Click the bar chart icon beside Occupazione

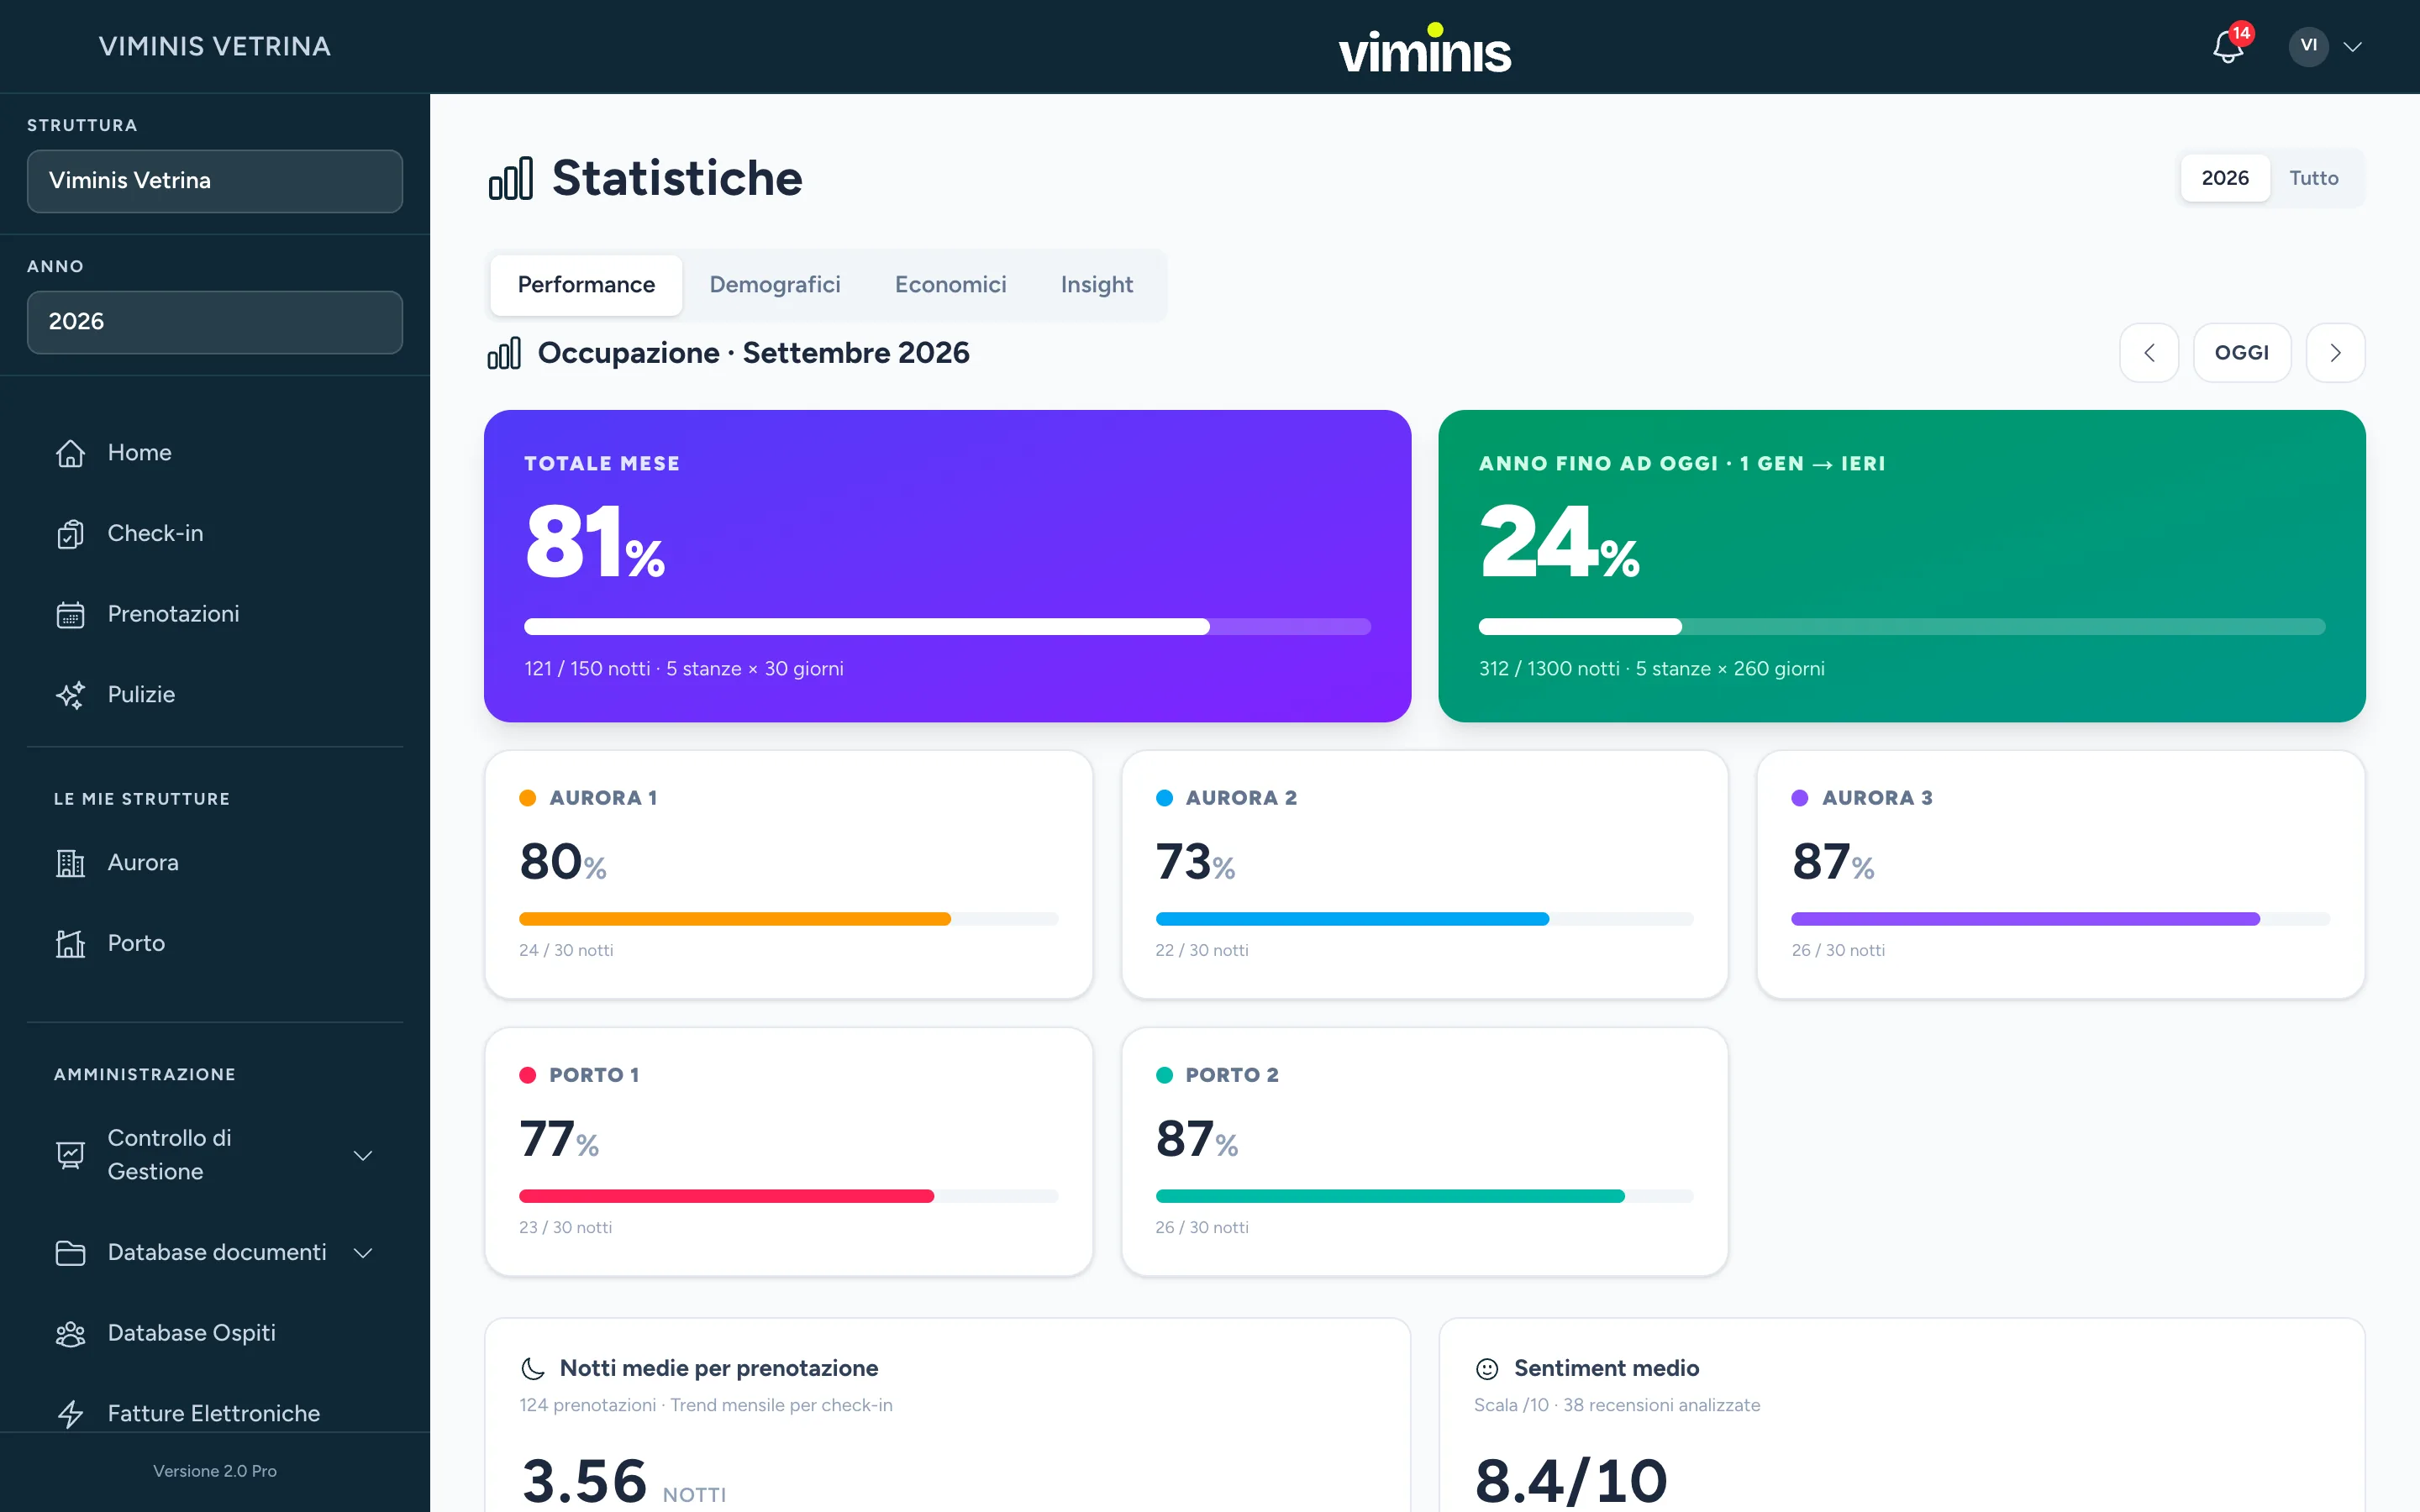(x=504, y=353)
